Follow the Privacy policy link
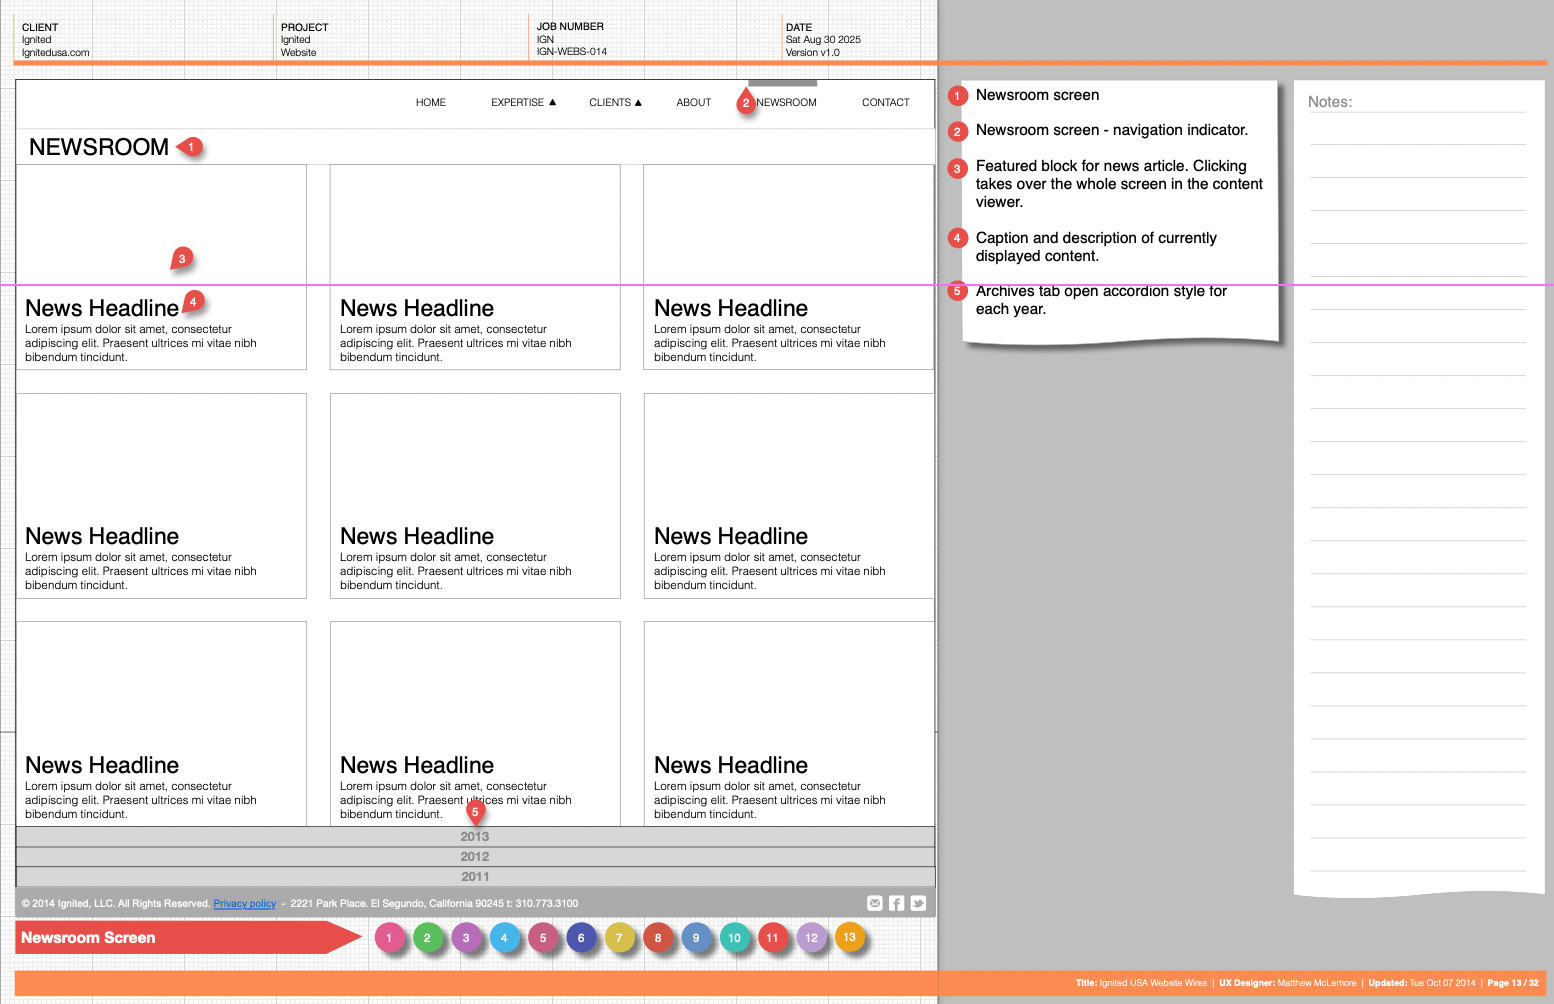 (x=244, y=904)
